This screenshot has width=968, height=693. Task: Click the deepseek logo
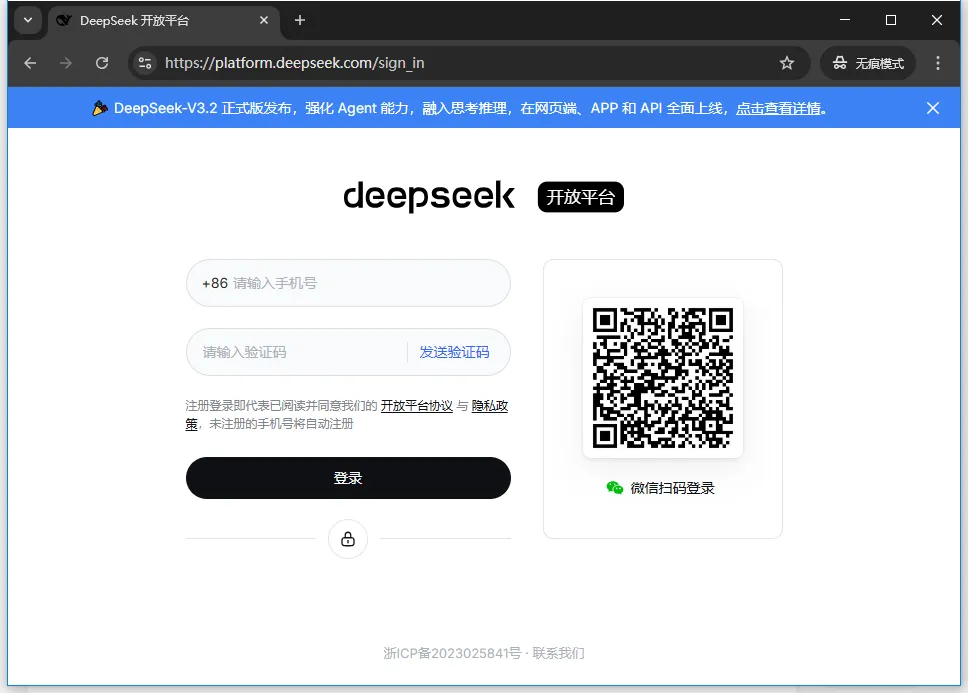[429, 196]
